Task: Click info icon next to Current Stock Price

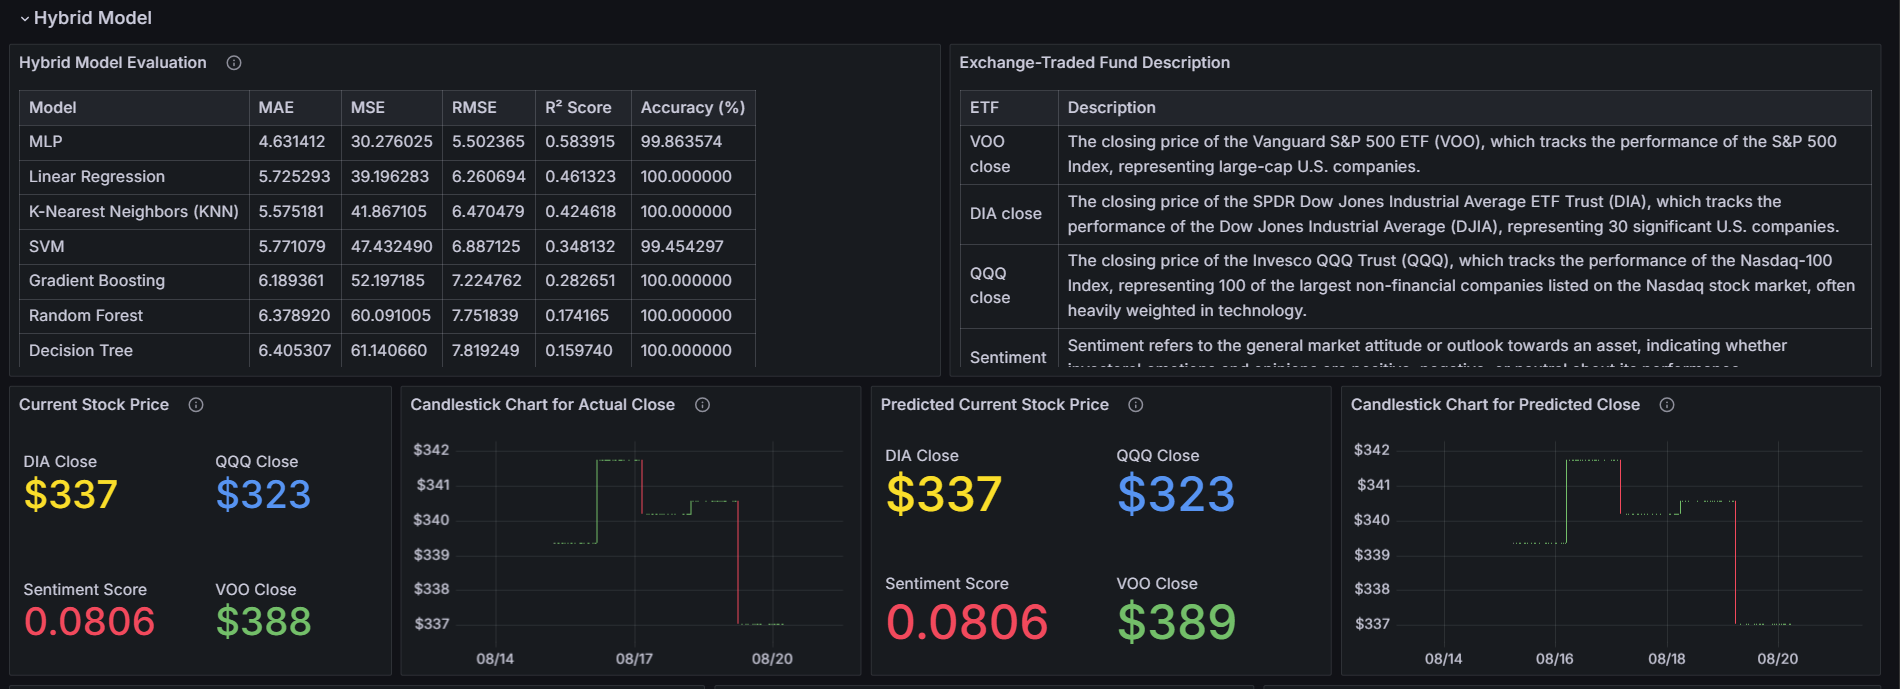Action: tap(196, 405)
